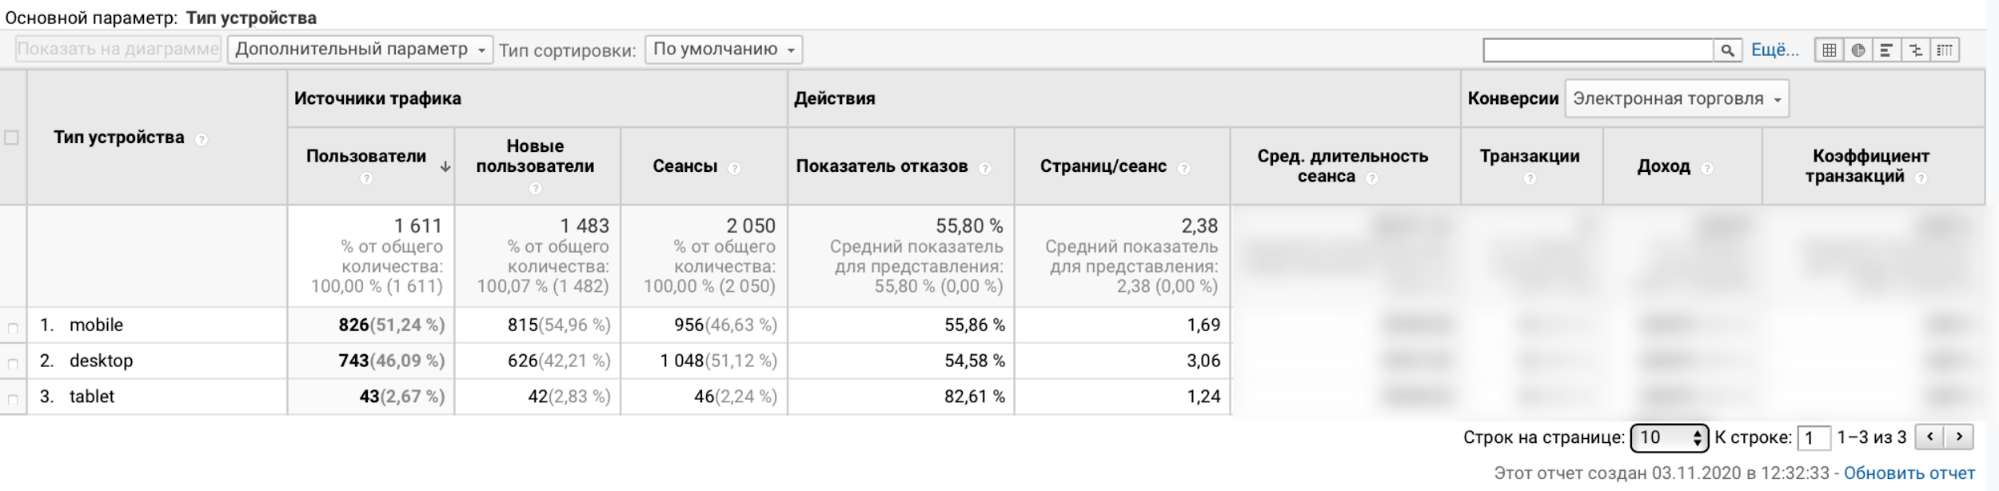Viewport: 1999px width, 491px height.
Task: Sort by Доход column header
Action: coord(1664,166)
